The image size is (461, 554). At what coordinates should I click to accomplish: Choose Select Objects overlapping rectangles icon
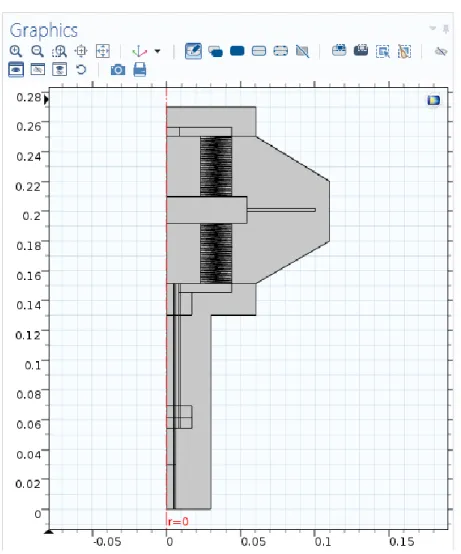(x=215, y=52)
